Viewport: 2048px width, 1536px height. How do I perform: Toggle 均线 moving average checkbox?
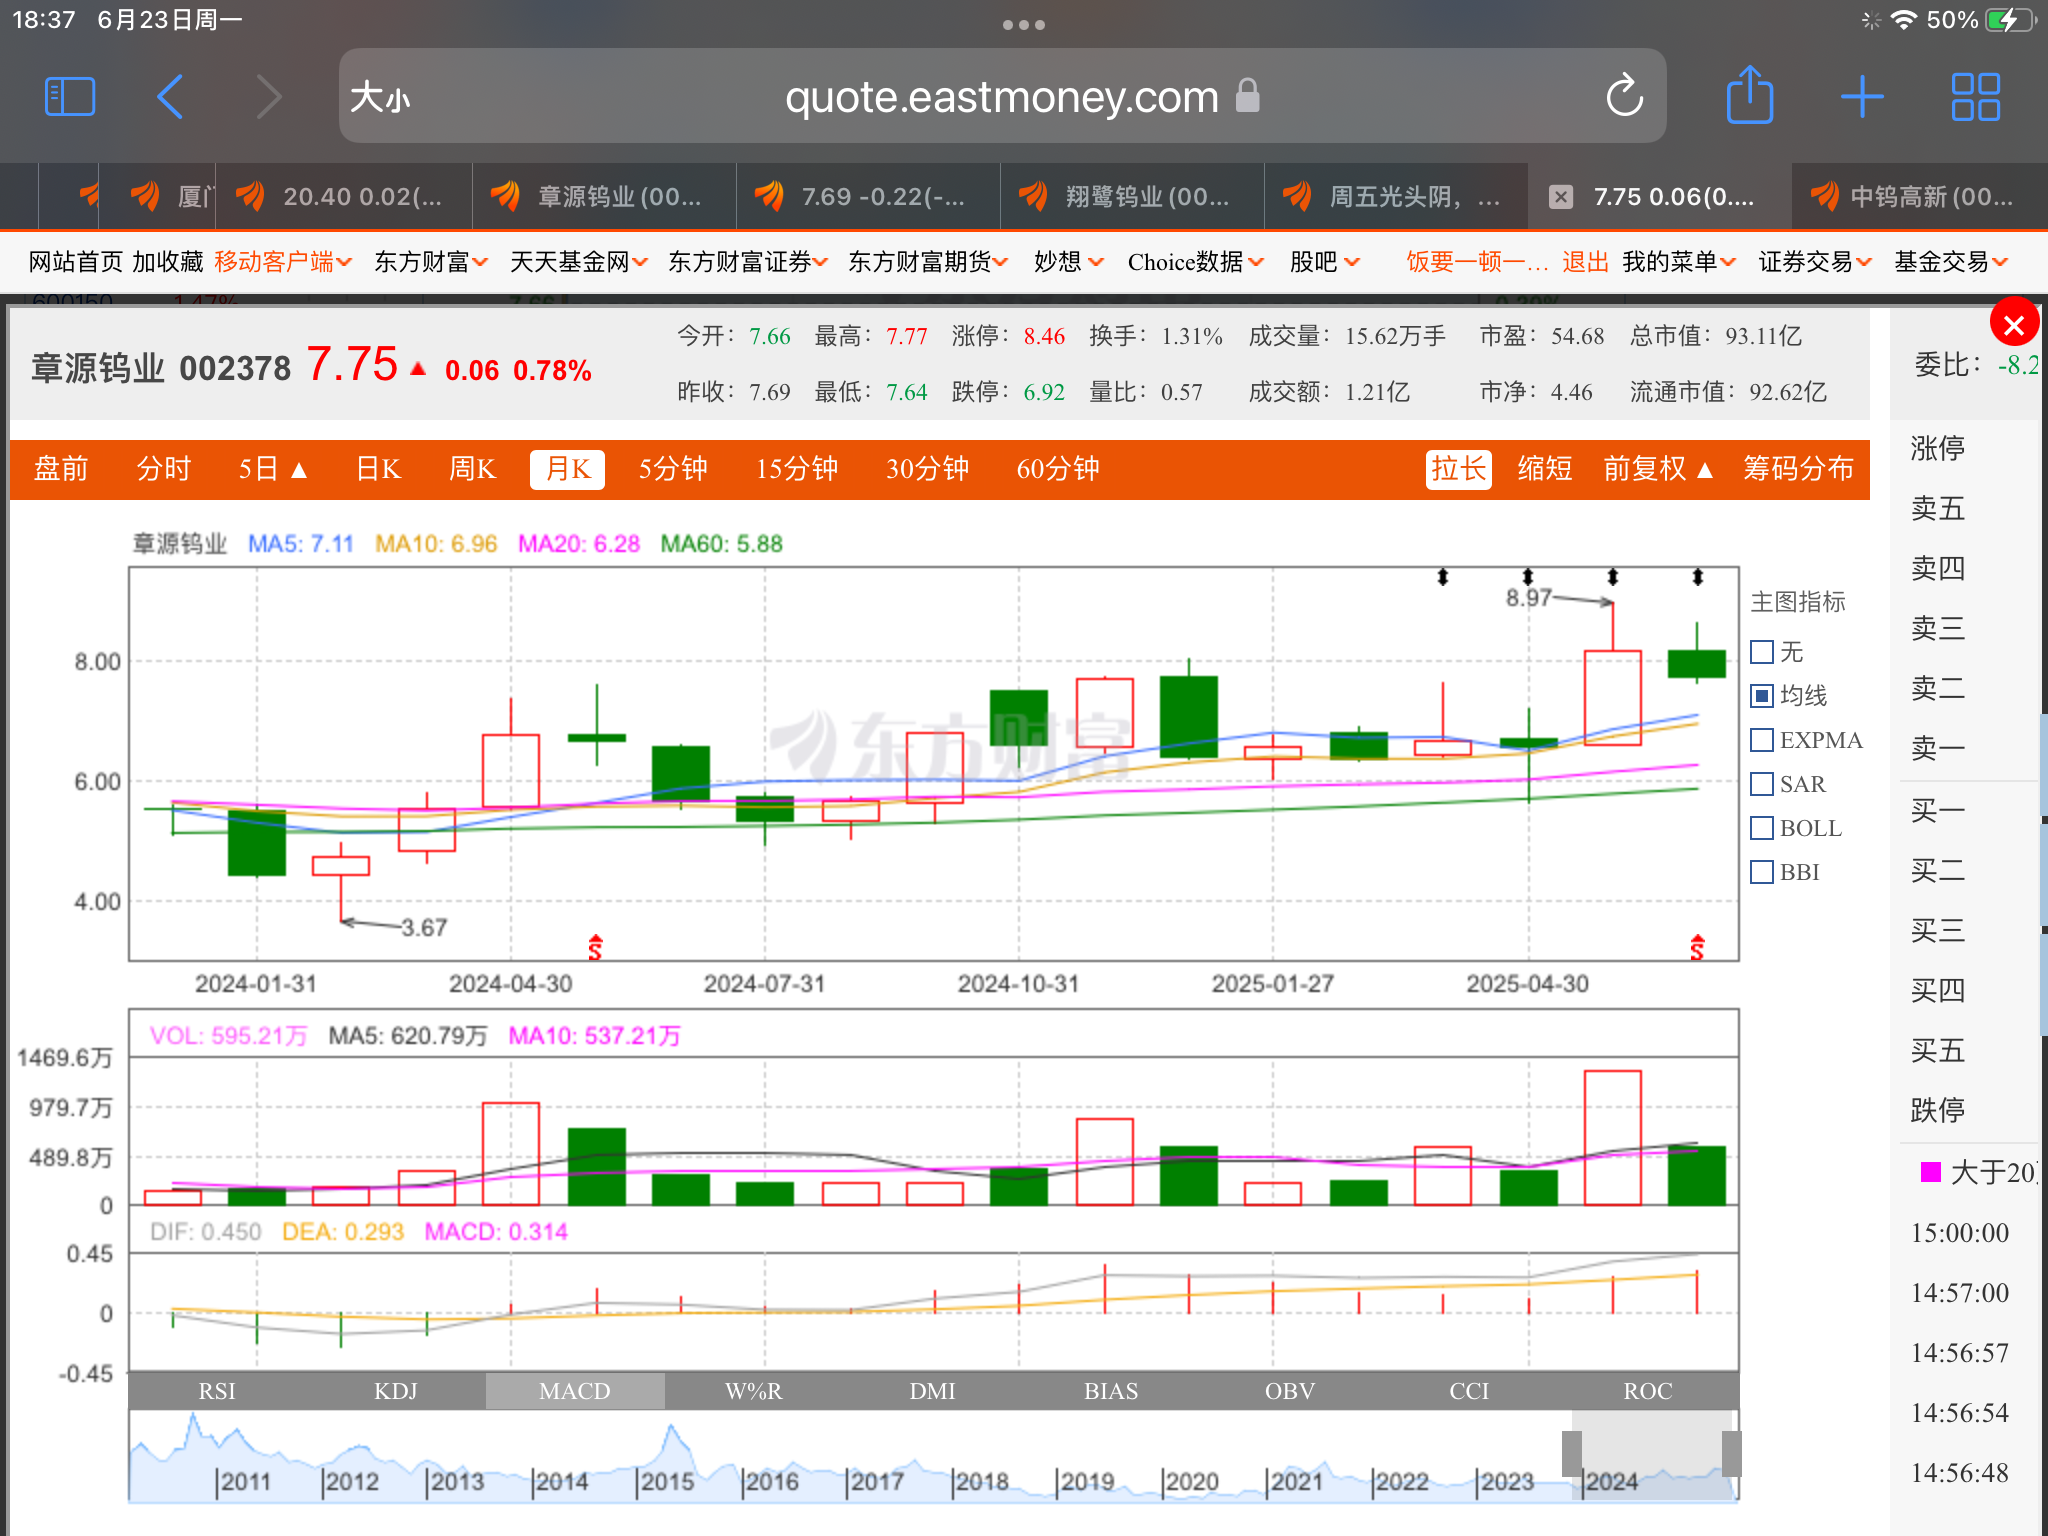1762,696
